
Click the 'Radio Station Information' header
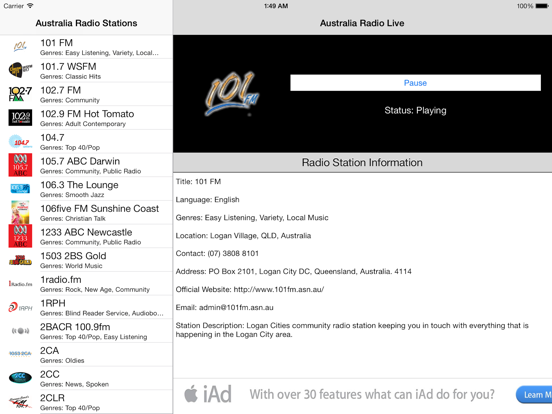point(362,163)
